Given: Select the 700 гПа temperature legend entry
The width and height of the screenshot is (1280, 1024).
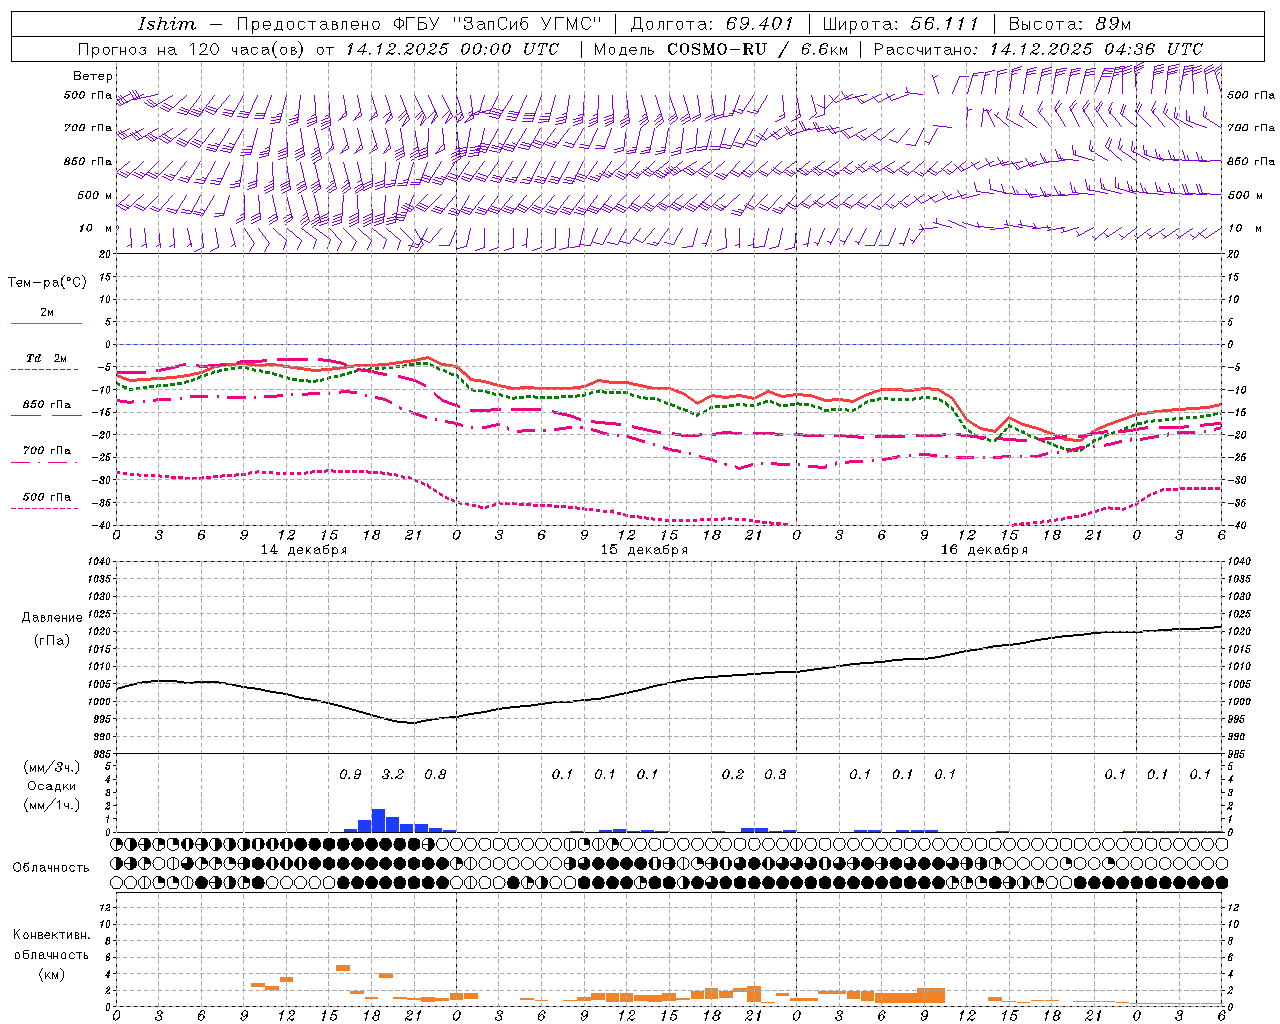Looking at the screenshot, I should pyautogui.click(x=47, y=450).
